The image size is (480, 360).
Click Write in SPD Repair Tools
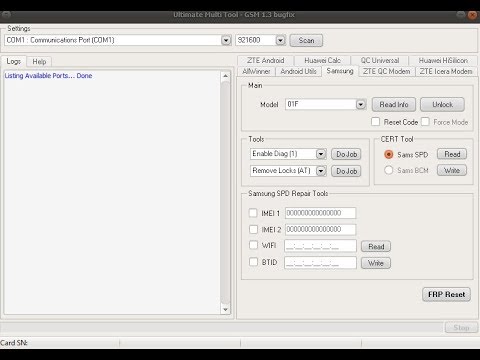click(376, 263)
